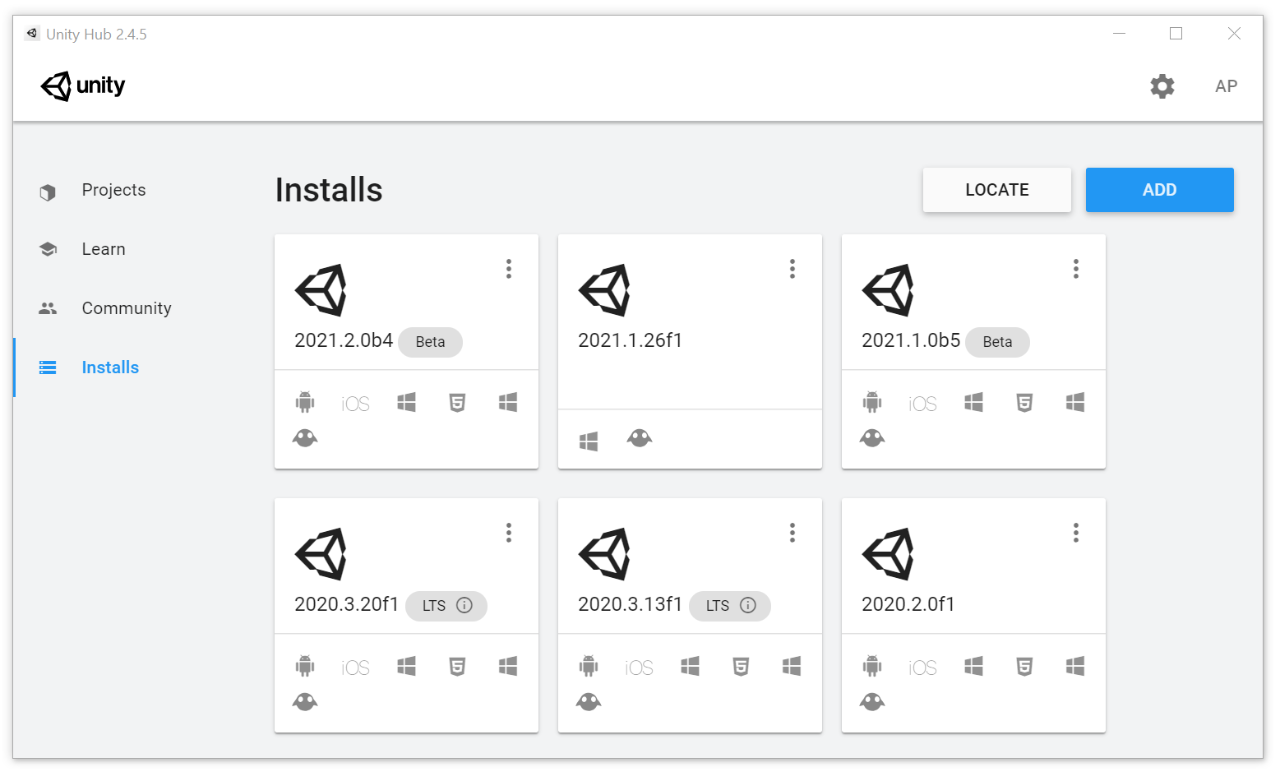Click the Windows module icon under 2021.1.26f1
Image resolution: width=1280 pixels, height=774 pixels.
tap(589, 438)
